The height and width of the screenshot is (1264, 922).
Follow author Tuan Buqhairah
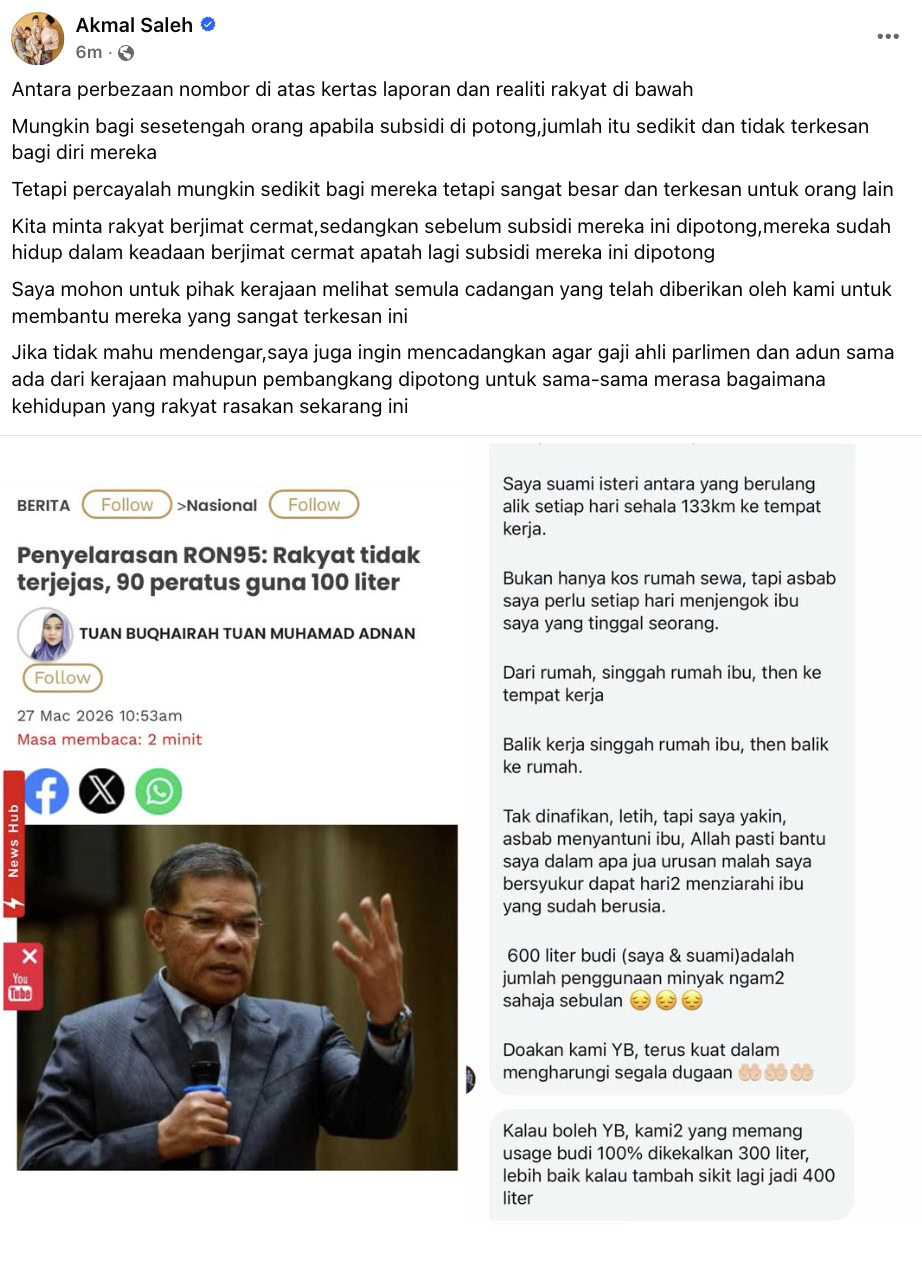tap(62, 678)
